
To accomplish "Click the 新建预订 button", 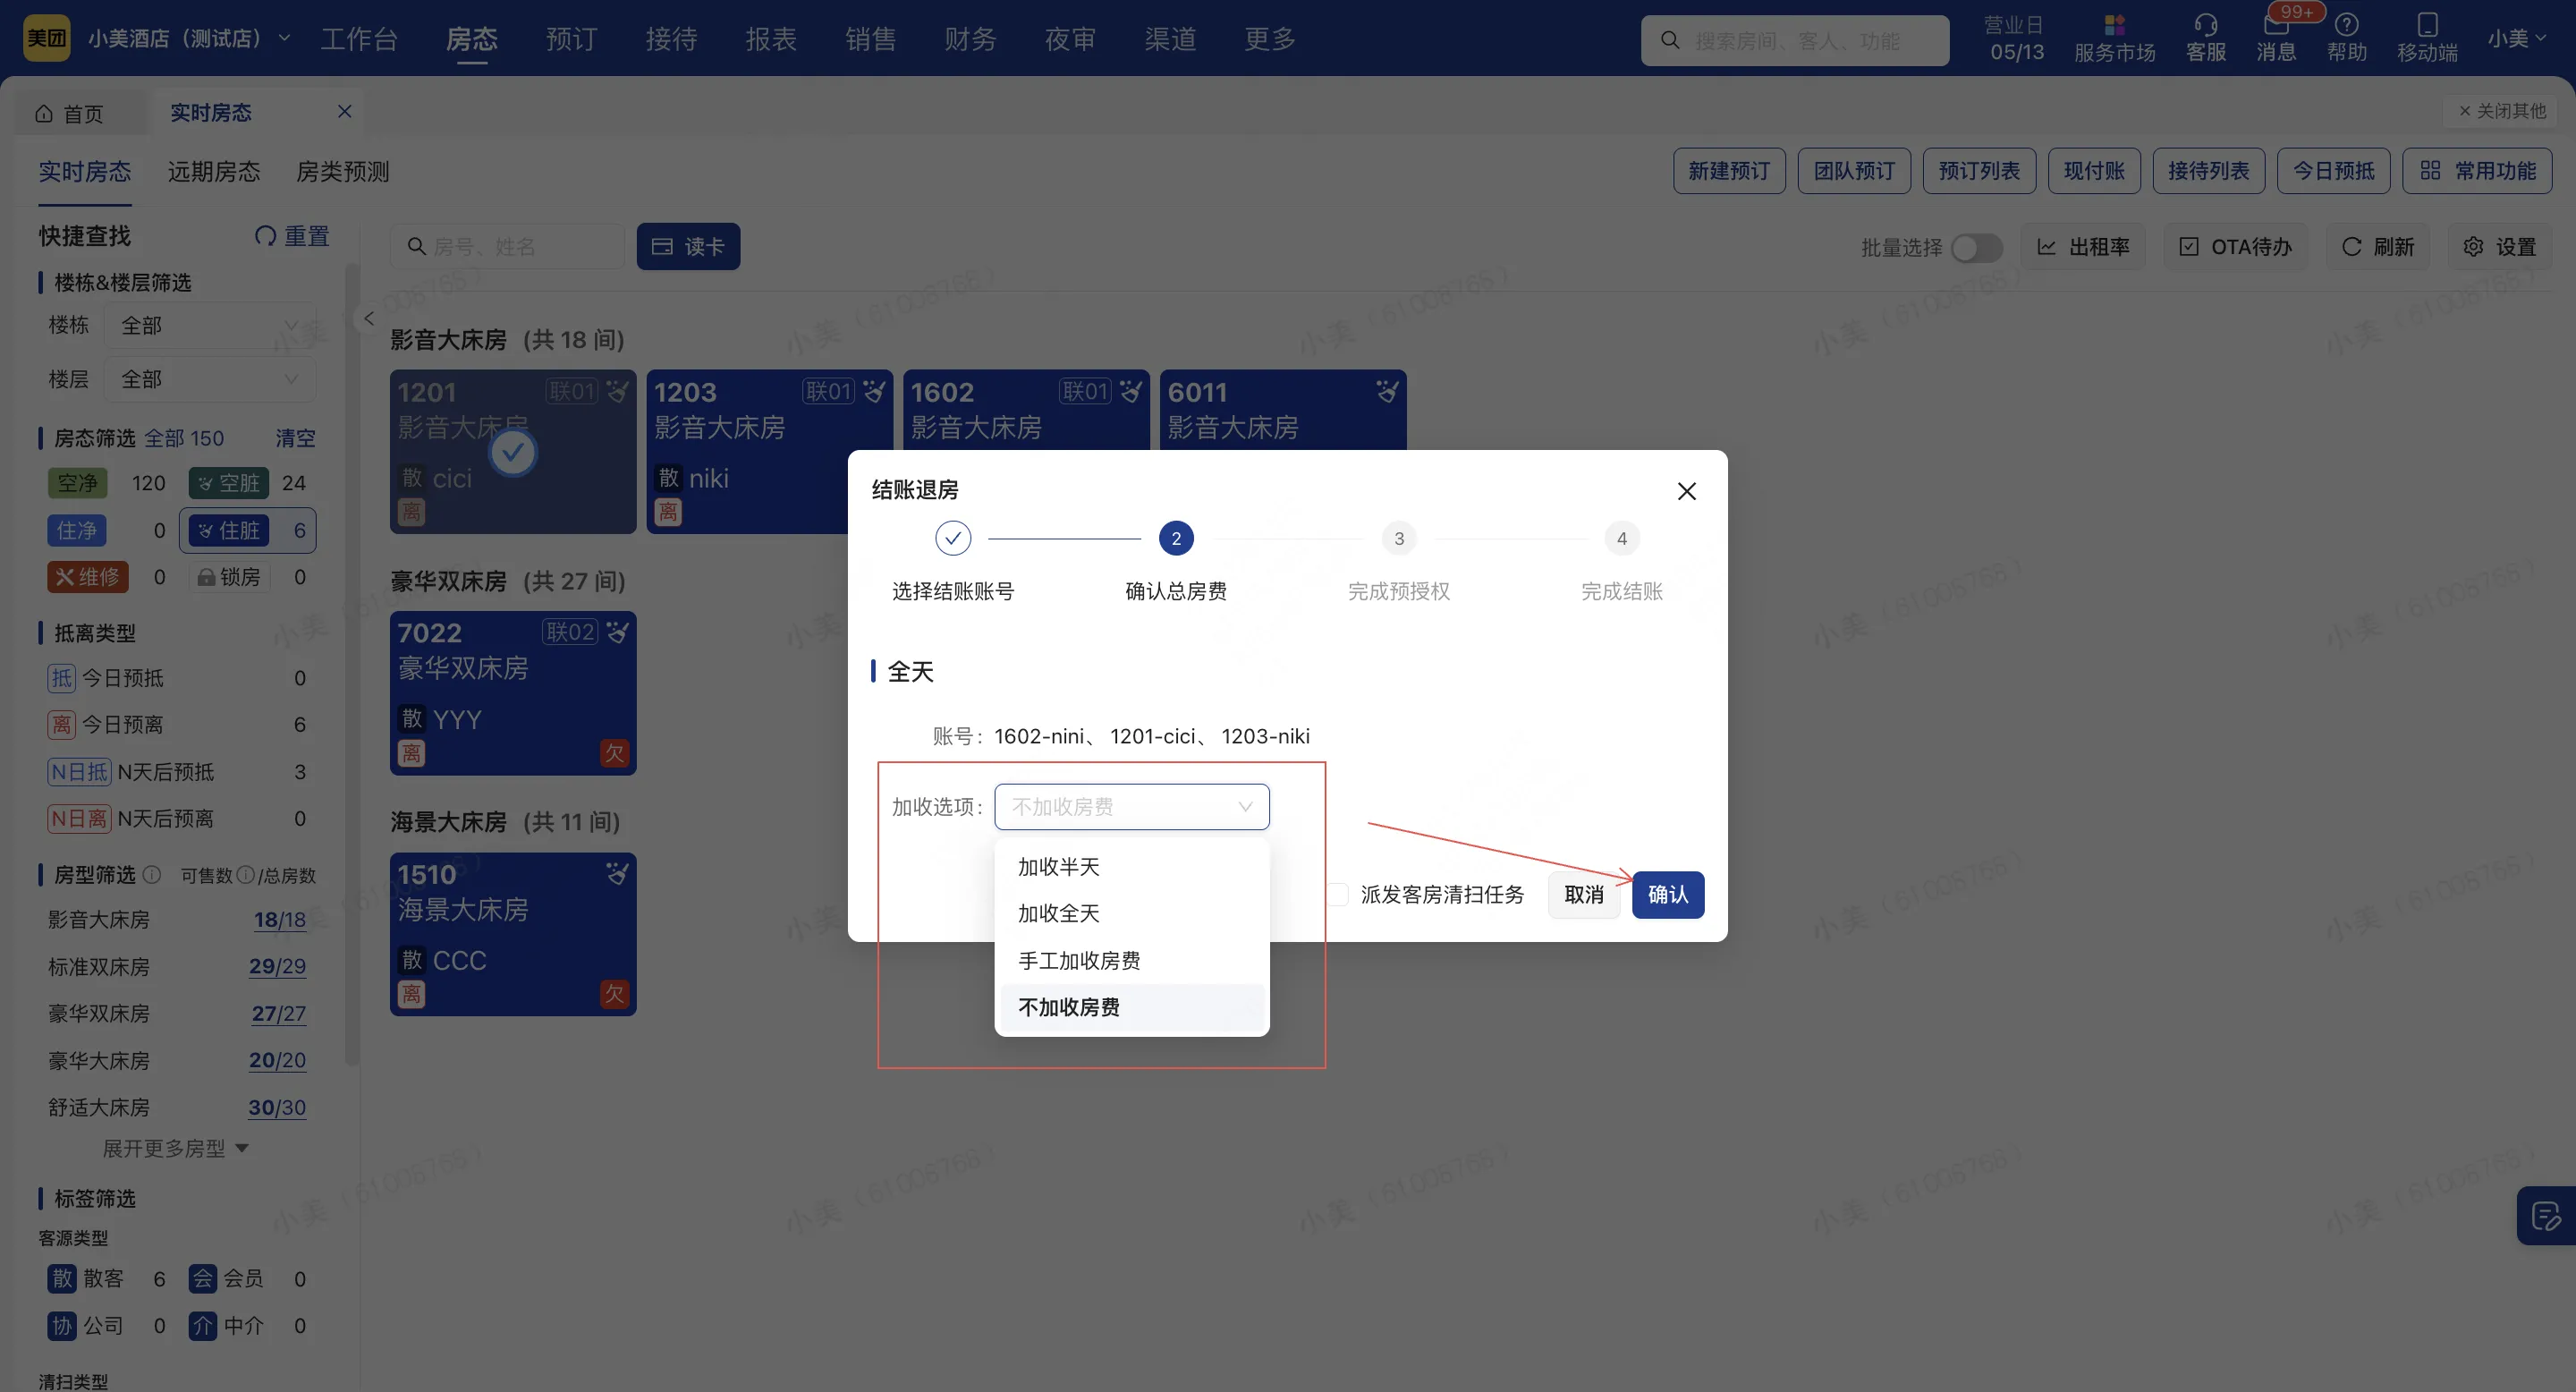I will click(1729, 171).
